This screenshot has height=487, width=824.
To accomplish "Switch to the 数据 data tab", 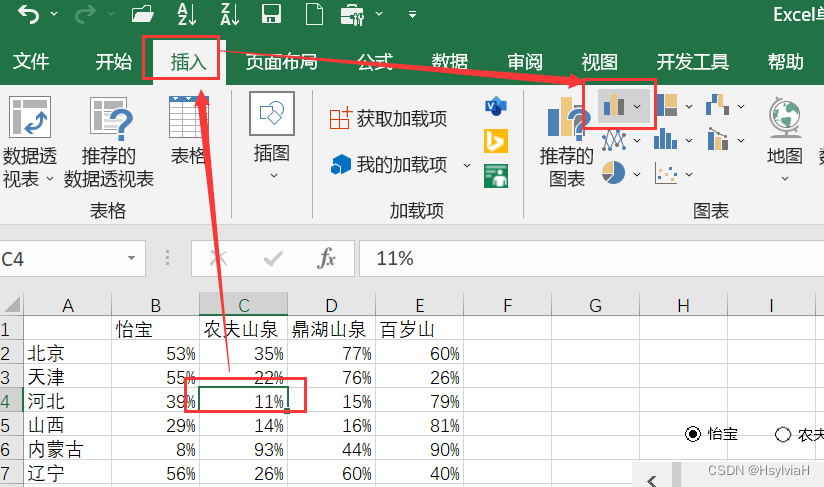I will (x=450, y=61).
